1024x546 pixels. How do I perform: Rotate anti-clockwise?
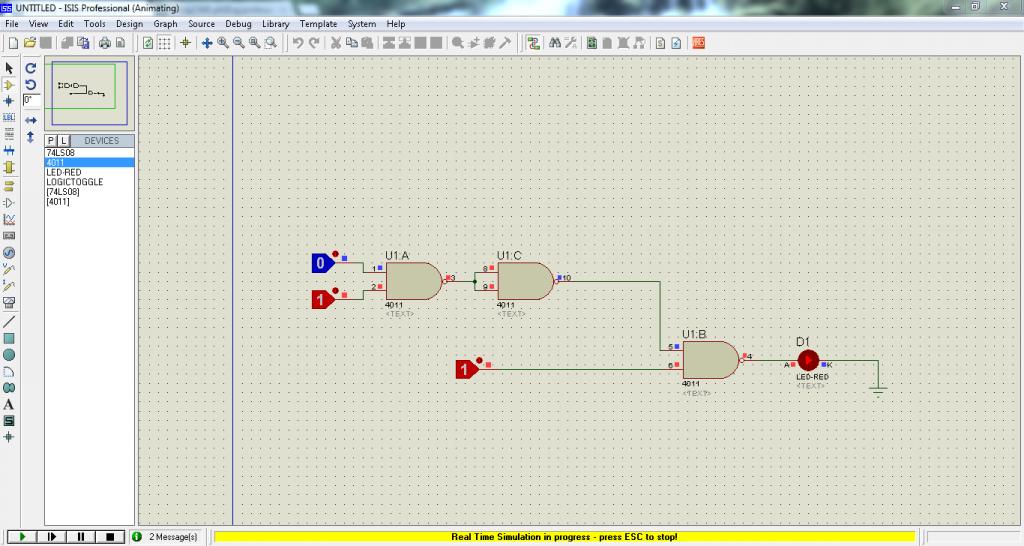[x=30, y=85]
